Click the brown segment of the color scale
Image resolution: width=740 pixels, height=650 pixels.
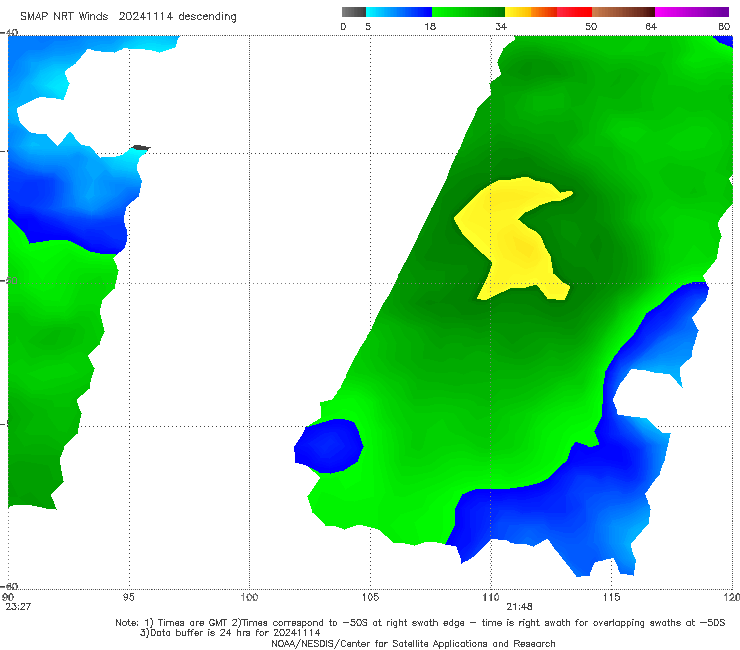(x=623, y=12)
